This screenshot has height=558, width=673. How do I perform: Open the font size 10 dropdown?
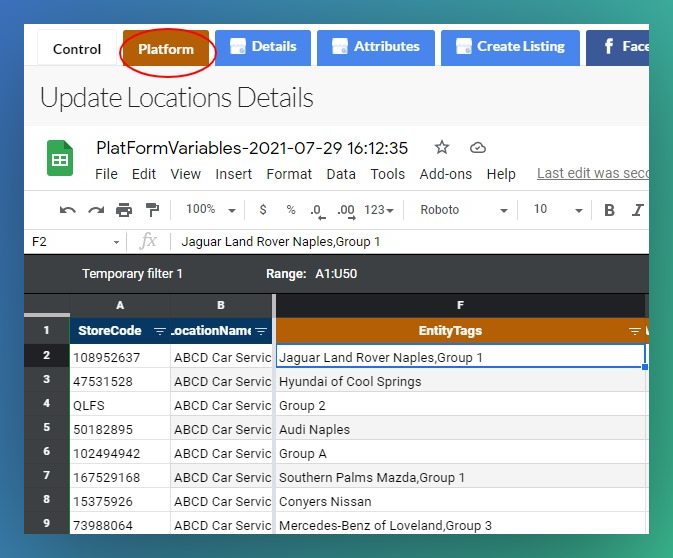(558, 210)
